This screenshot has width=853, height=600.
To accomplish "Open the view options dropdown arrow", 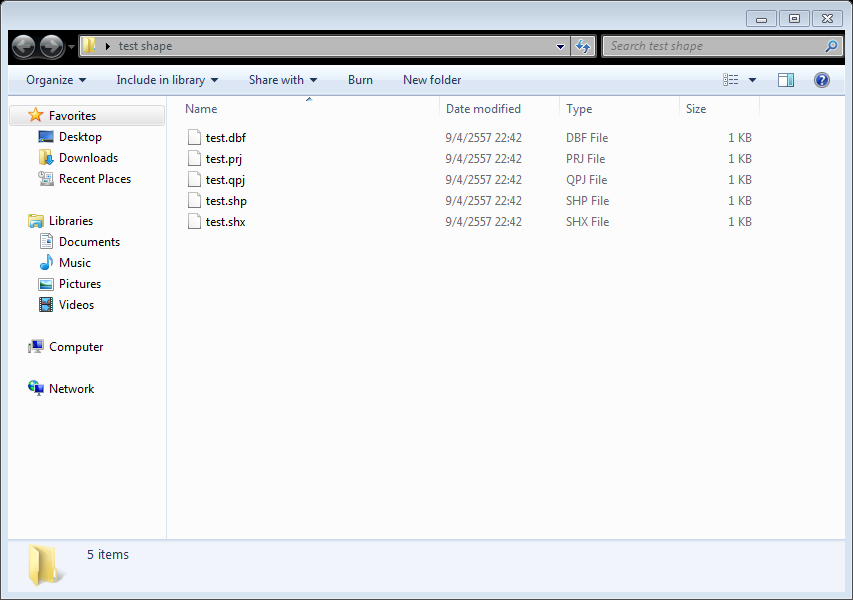I will [752, 80].
